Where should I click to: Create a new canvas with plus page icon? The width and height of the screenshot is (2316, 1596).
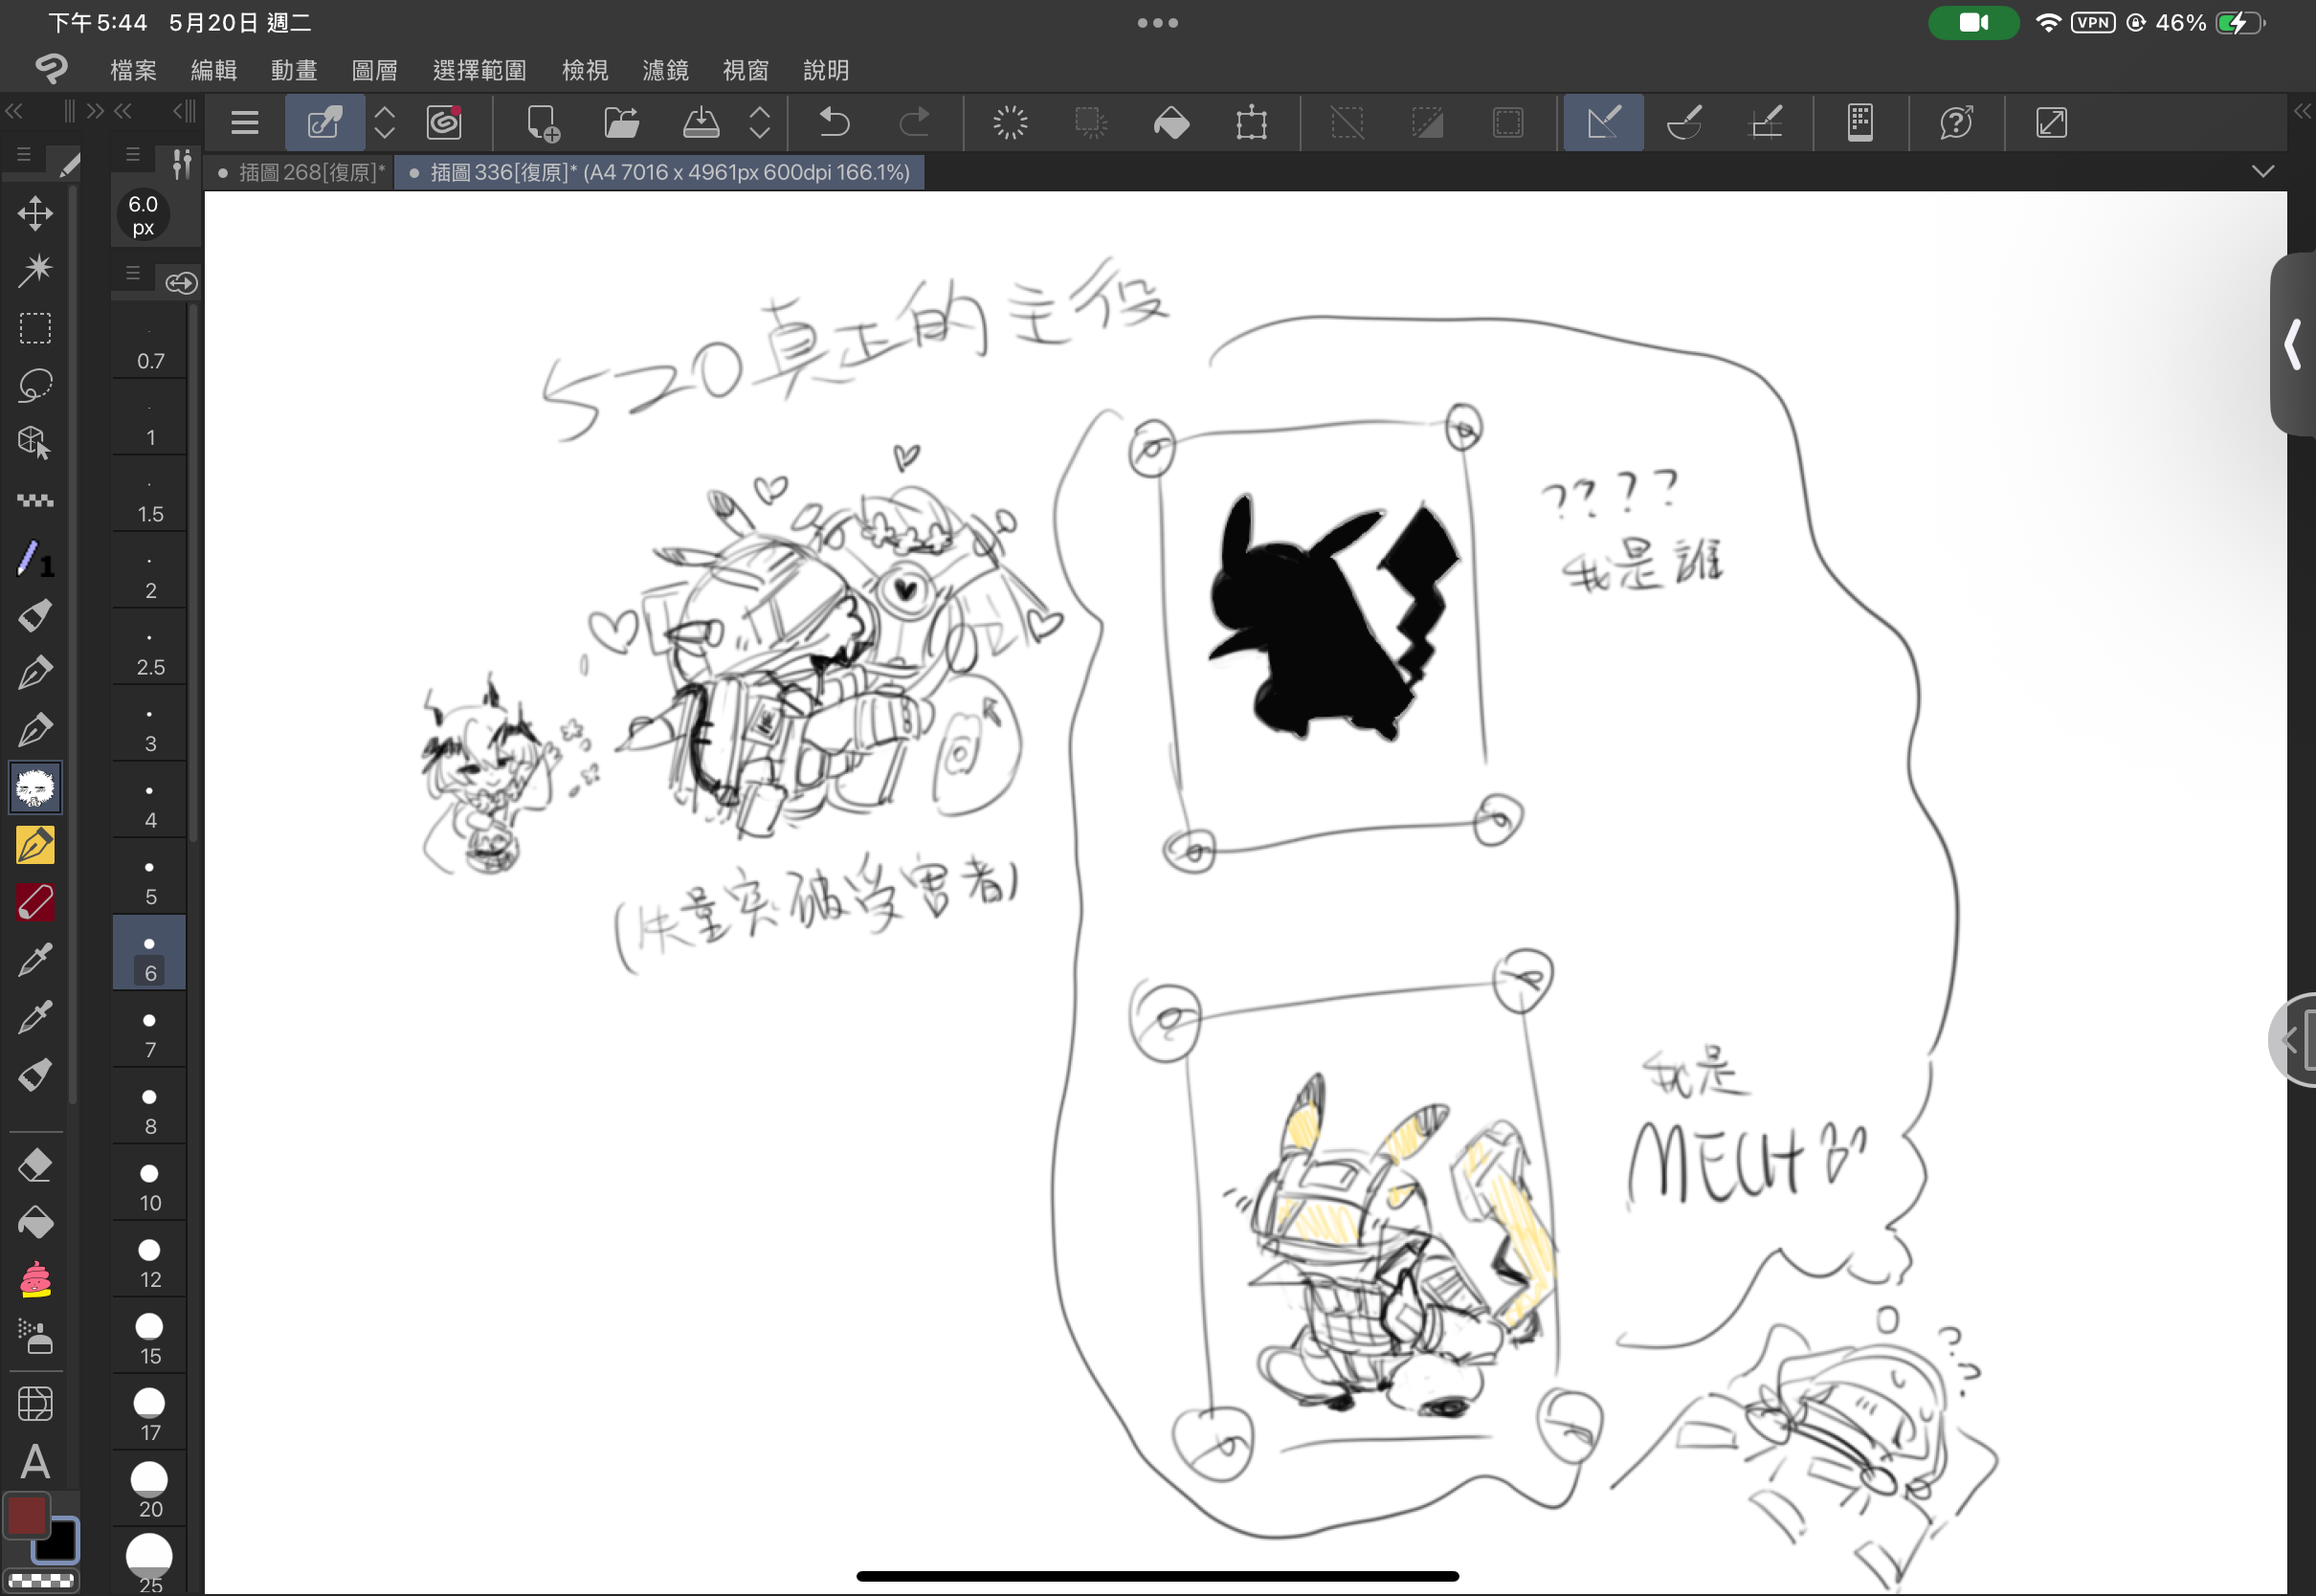click(x=543, y=123)
